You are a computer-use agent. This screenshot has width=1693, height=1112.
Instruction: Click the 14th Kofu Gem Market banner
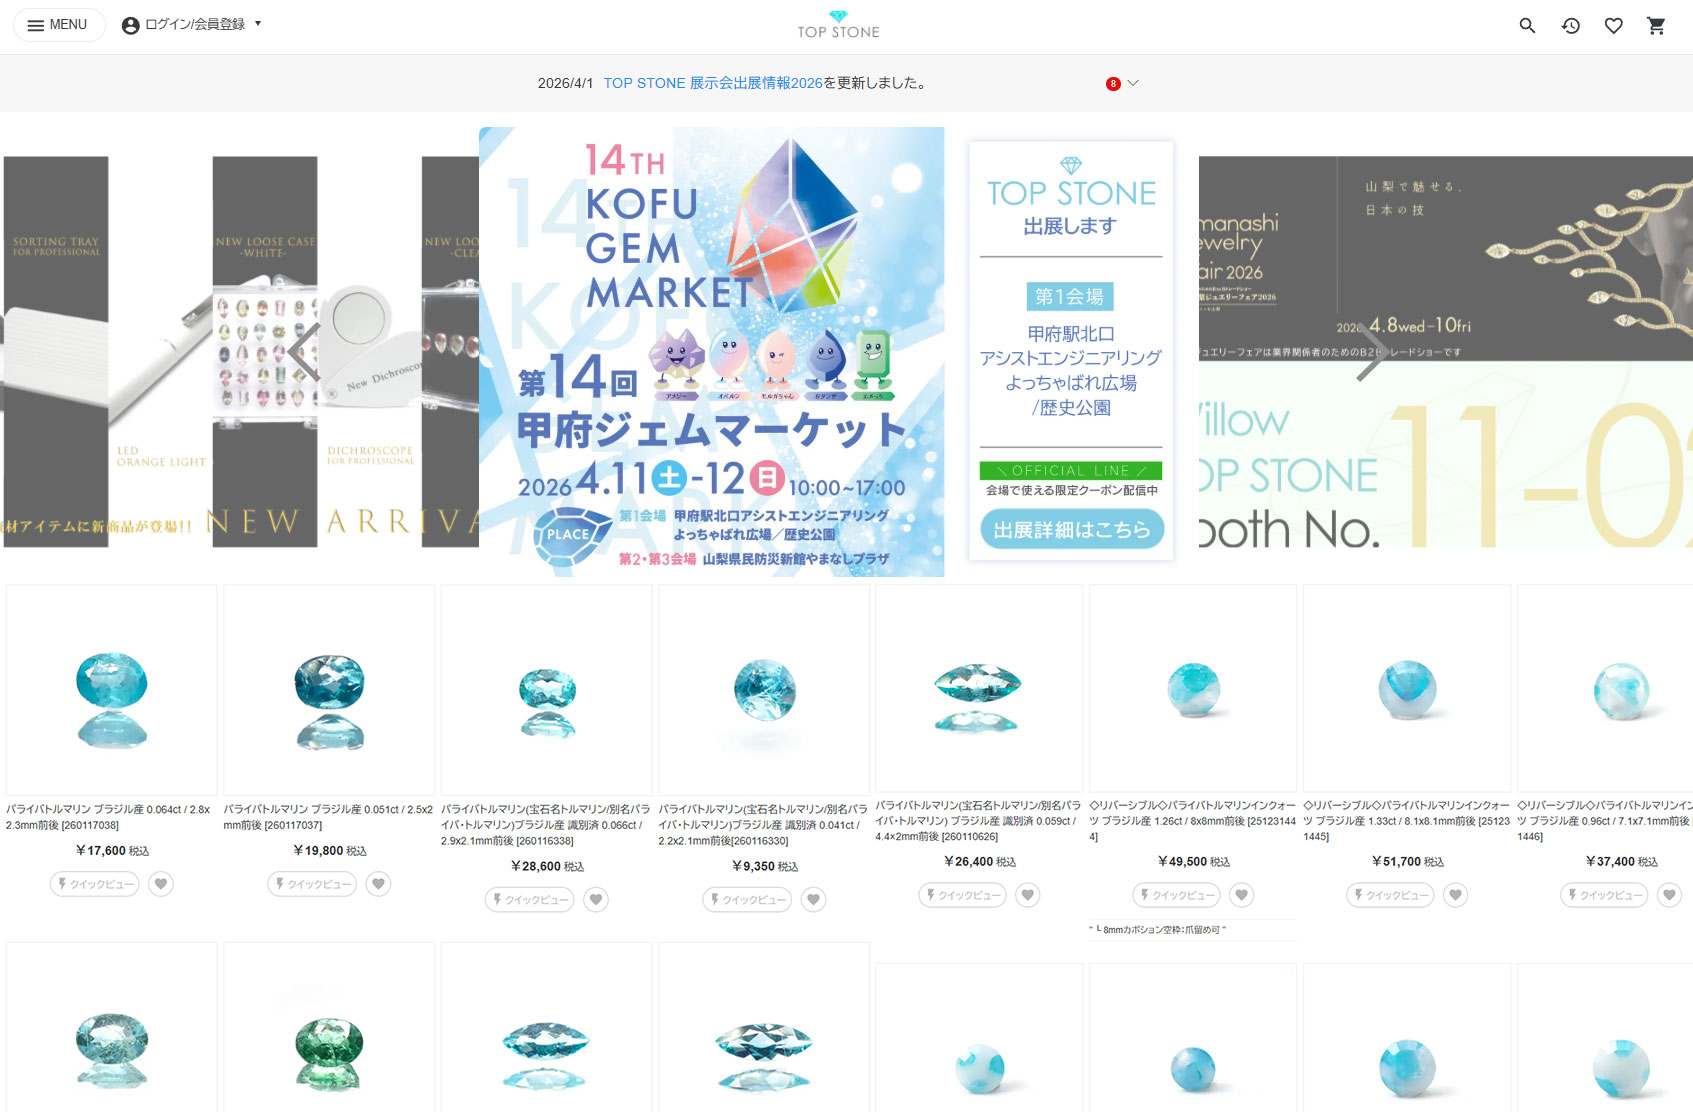[711, 351]
